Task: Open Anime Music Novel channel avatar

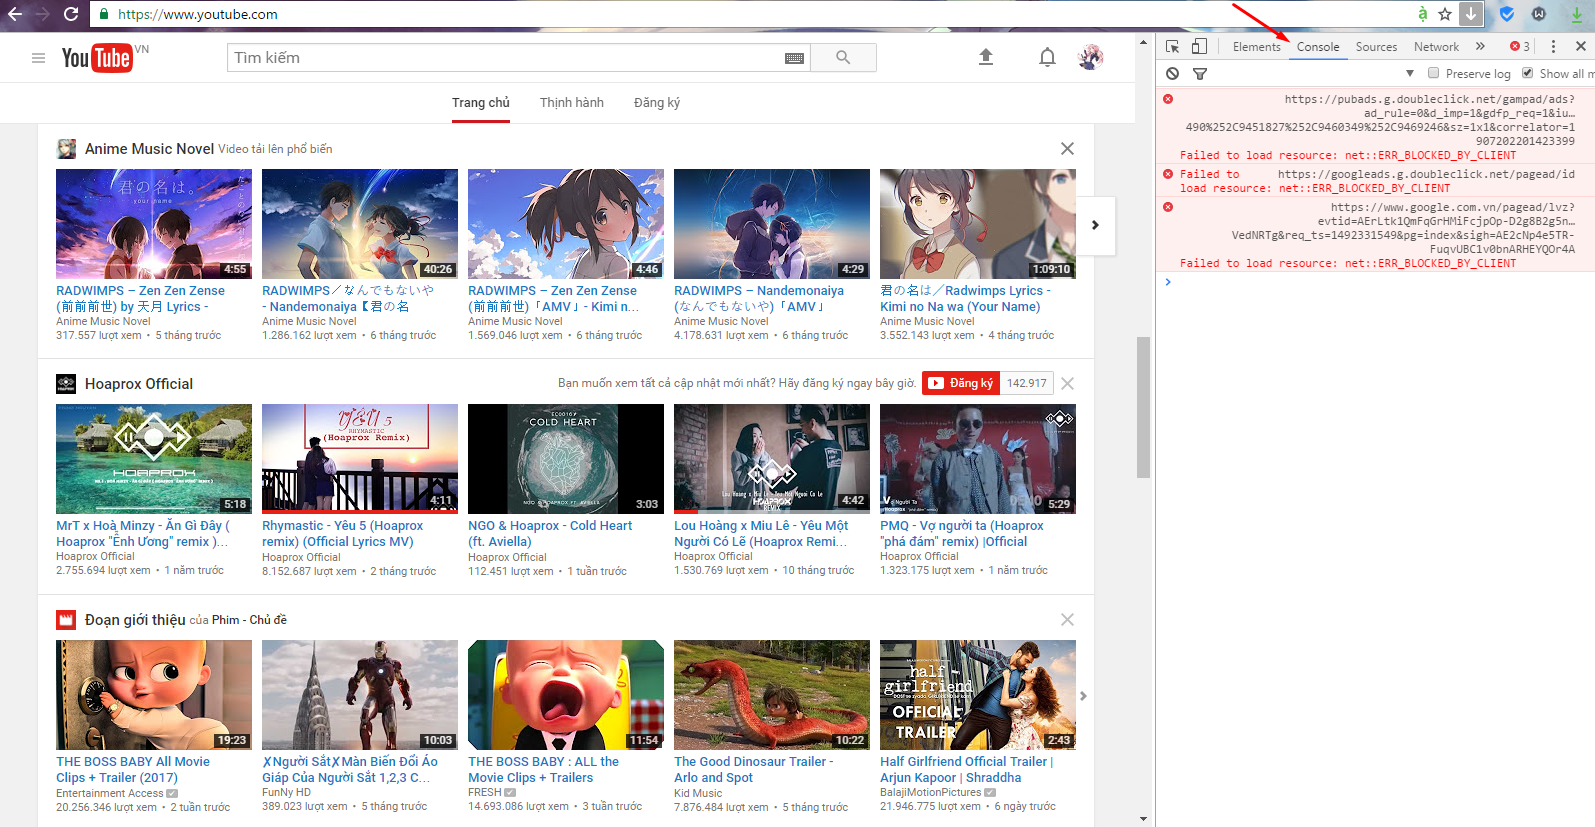Action: [66, 149]
